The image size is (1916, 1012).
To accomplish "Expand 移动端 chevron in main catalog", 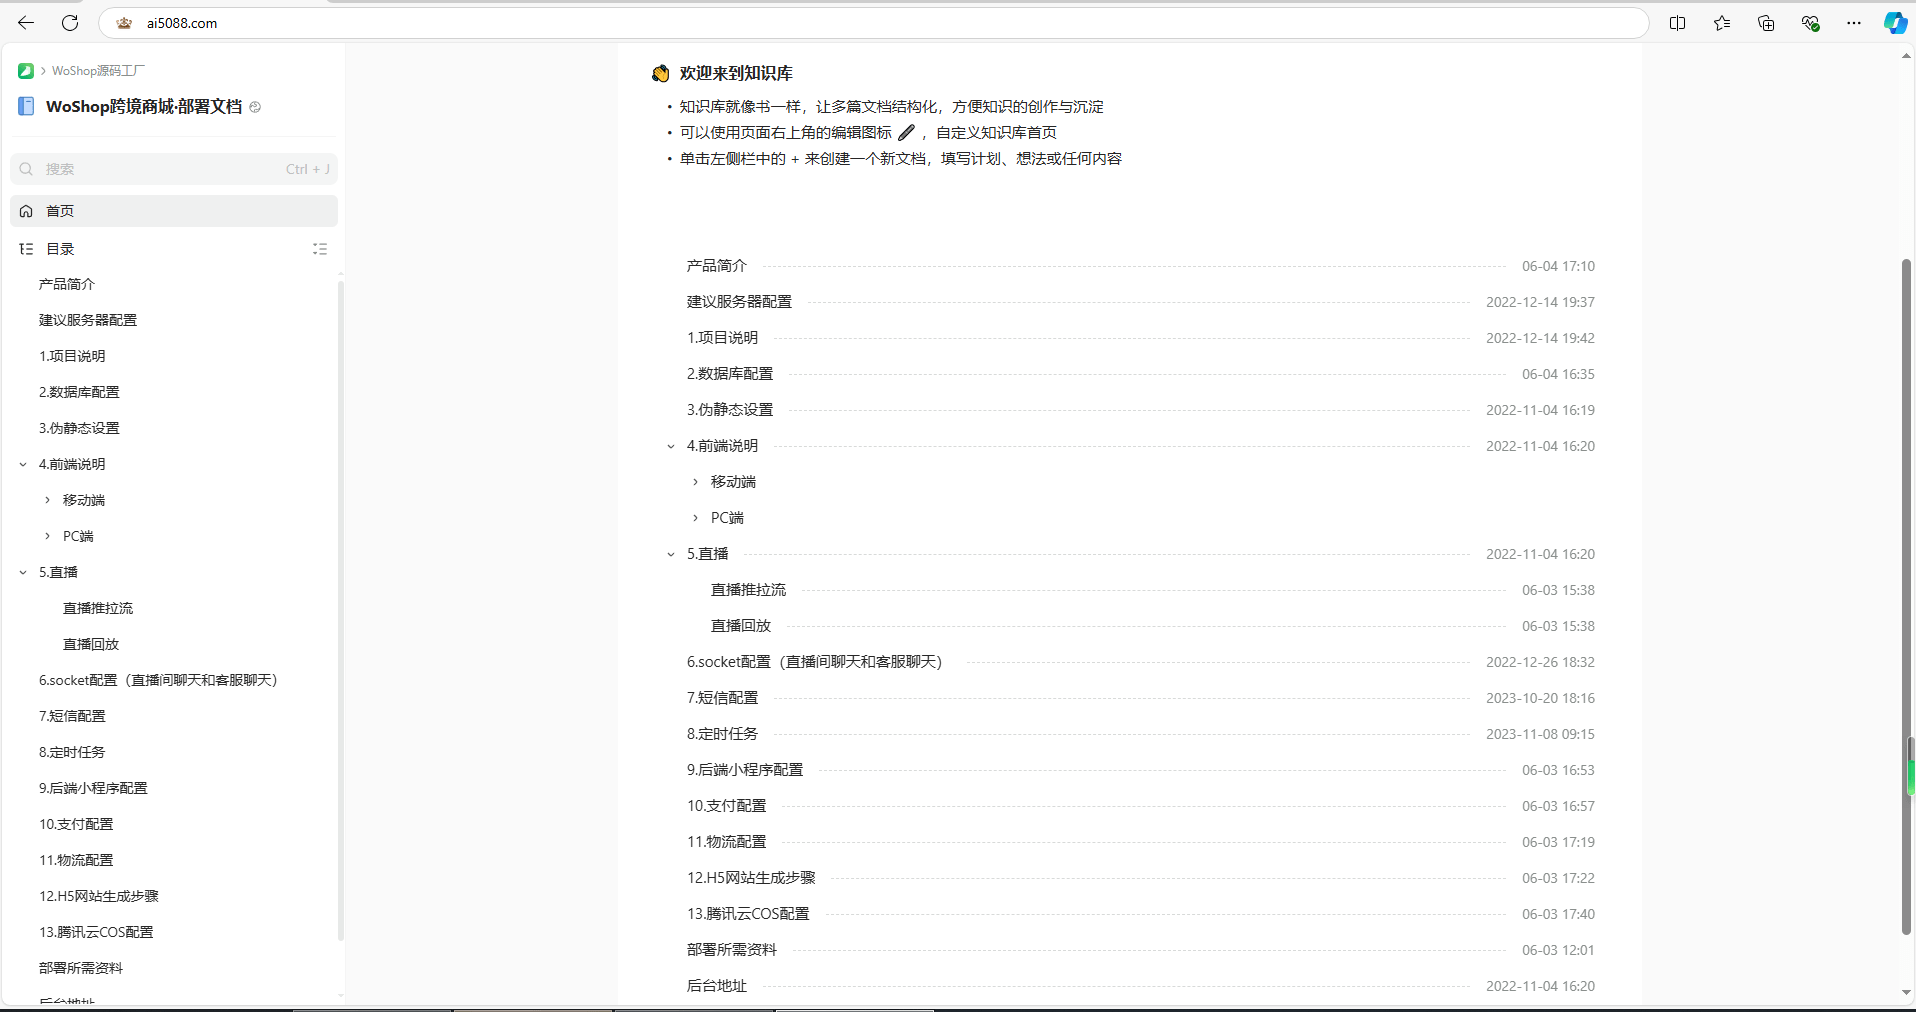I will coord(696,482).
